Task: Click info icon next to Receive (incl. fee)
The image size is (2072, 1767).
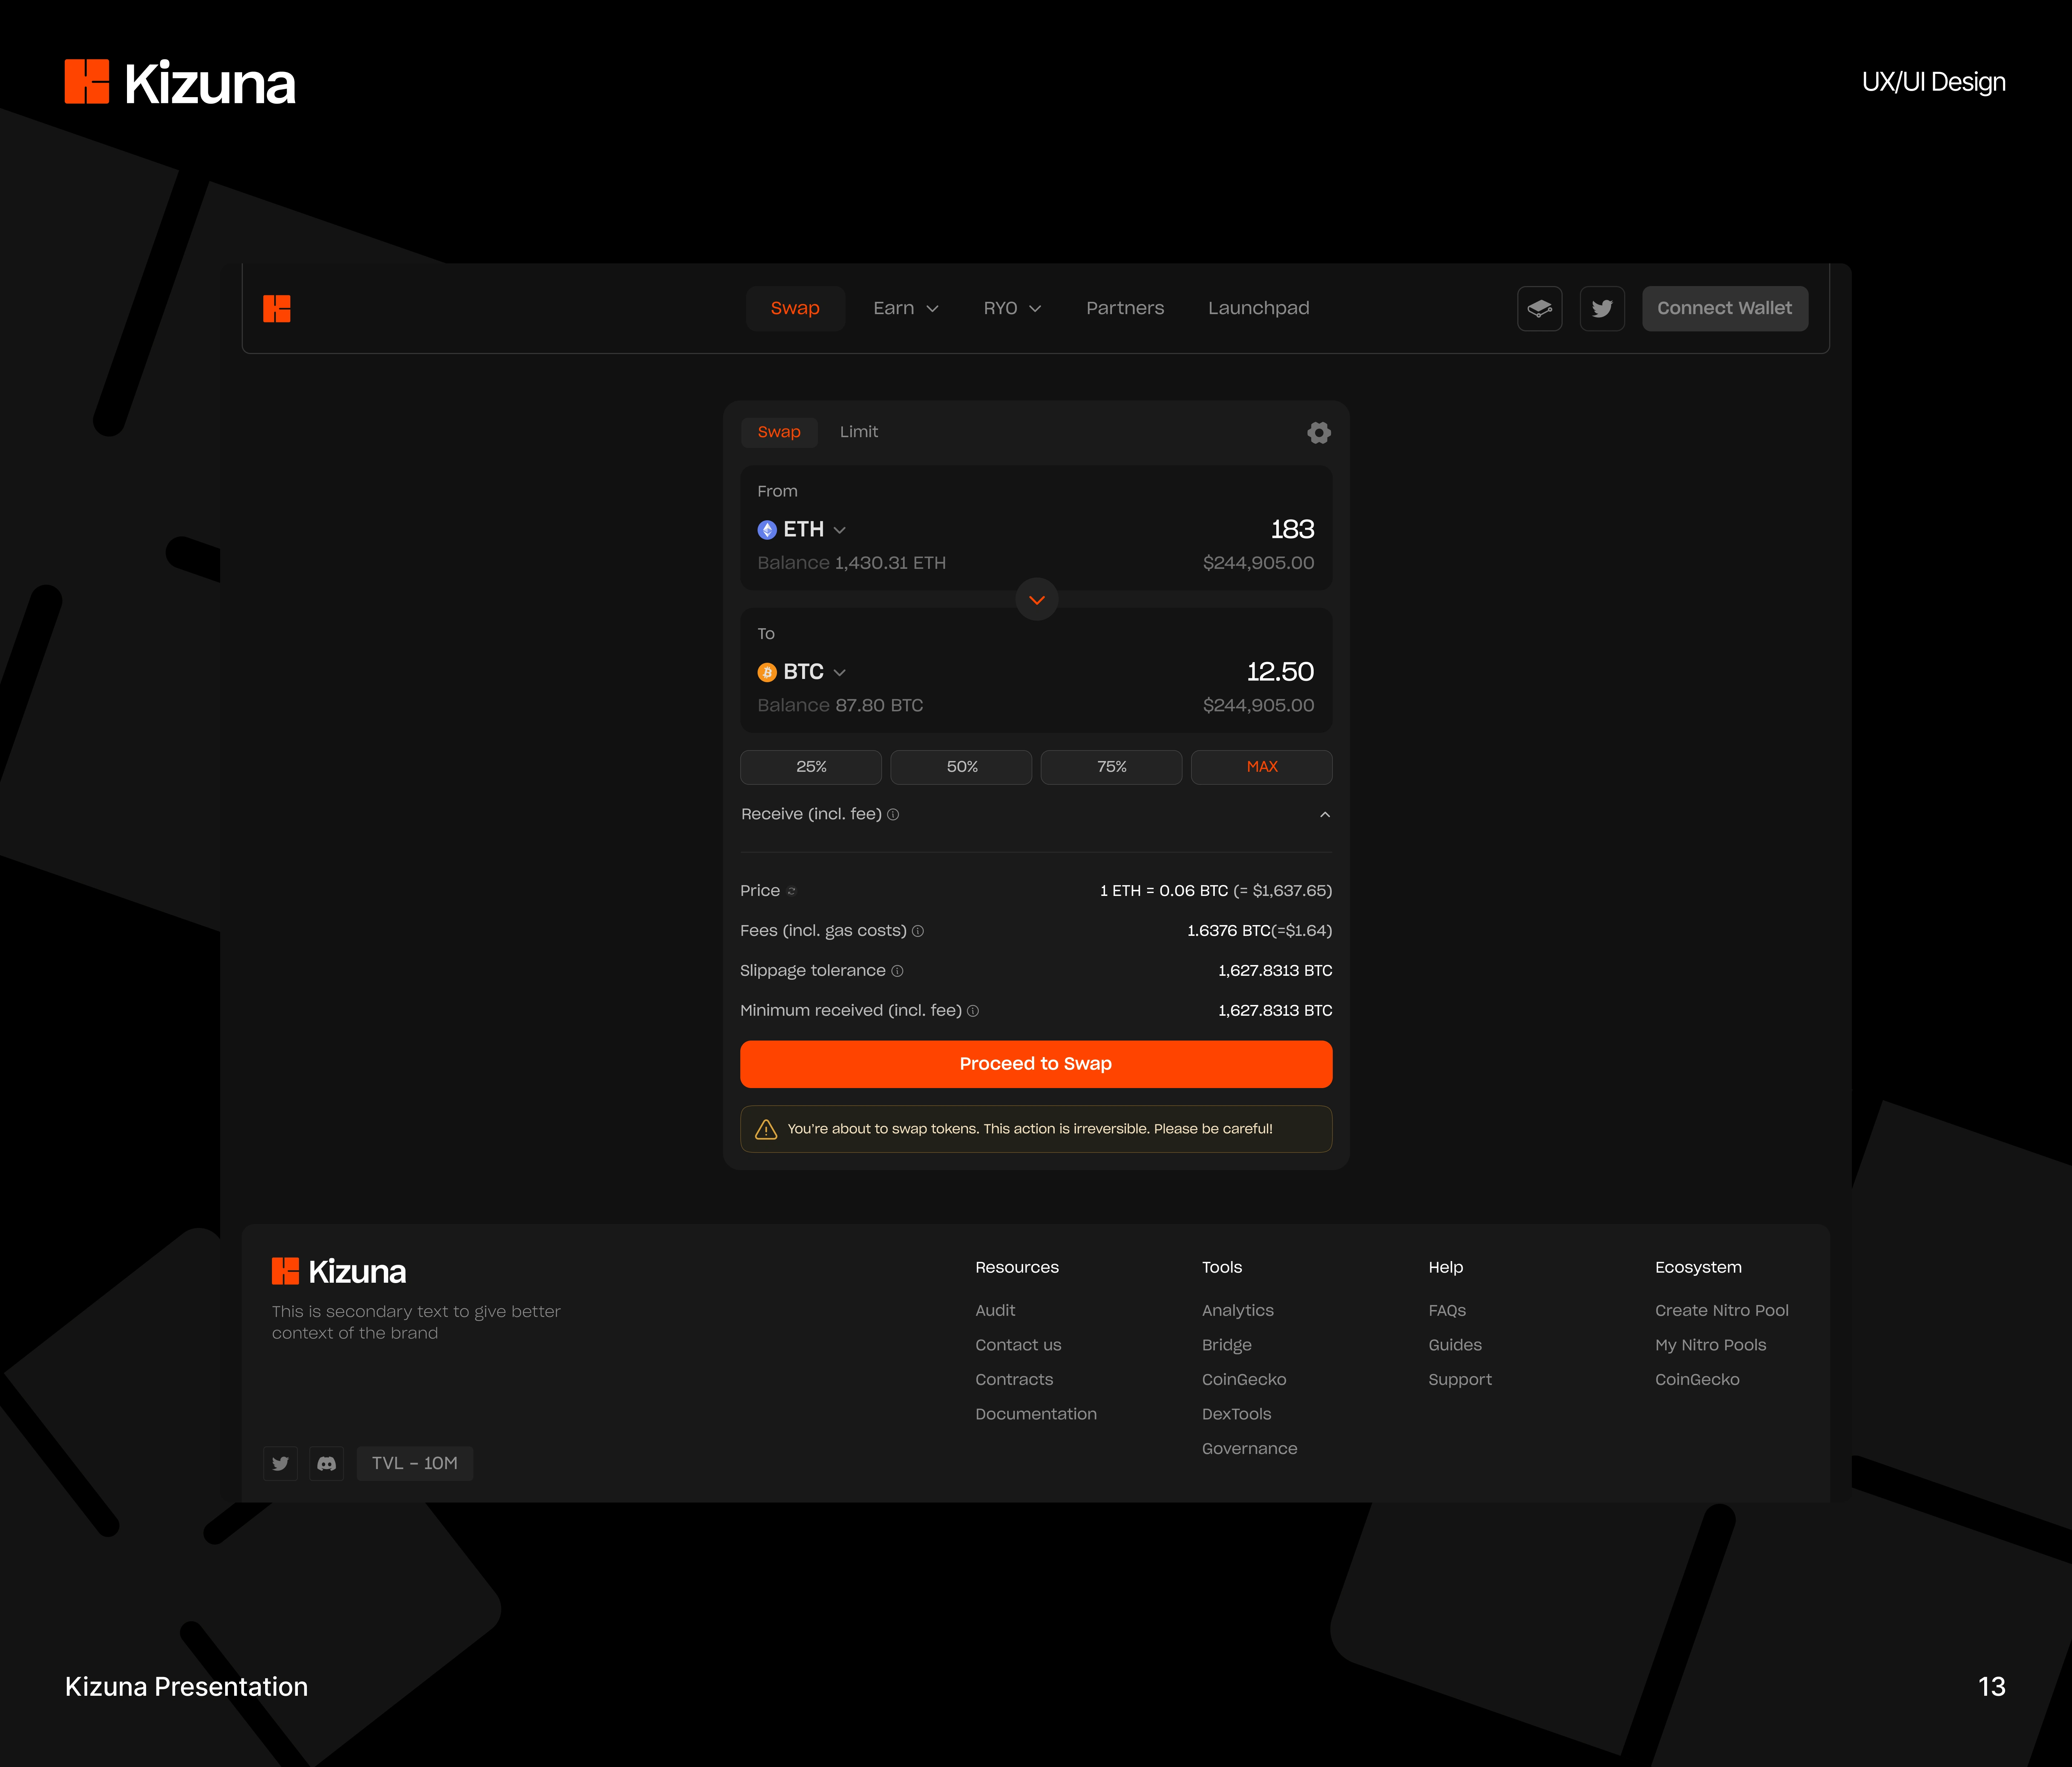Action: (893, 815)
